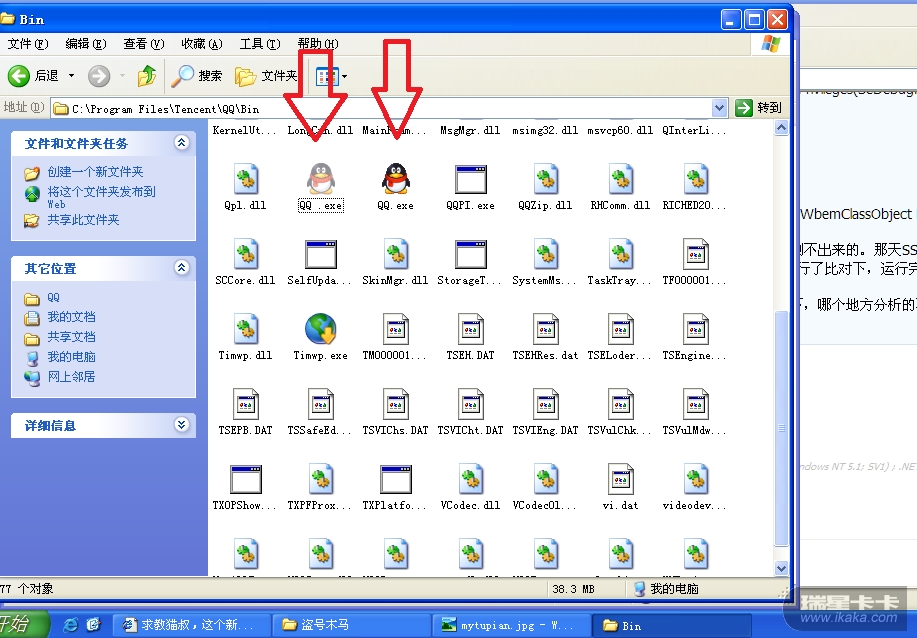This screenshot has height=638, width=917.
Task: Select the SkinMgr.dll file icon
Action: [x=396, y=253]
